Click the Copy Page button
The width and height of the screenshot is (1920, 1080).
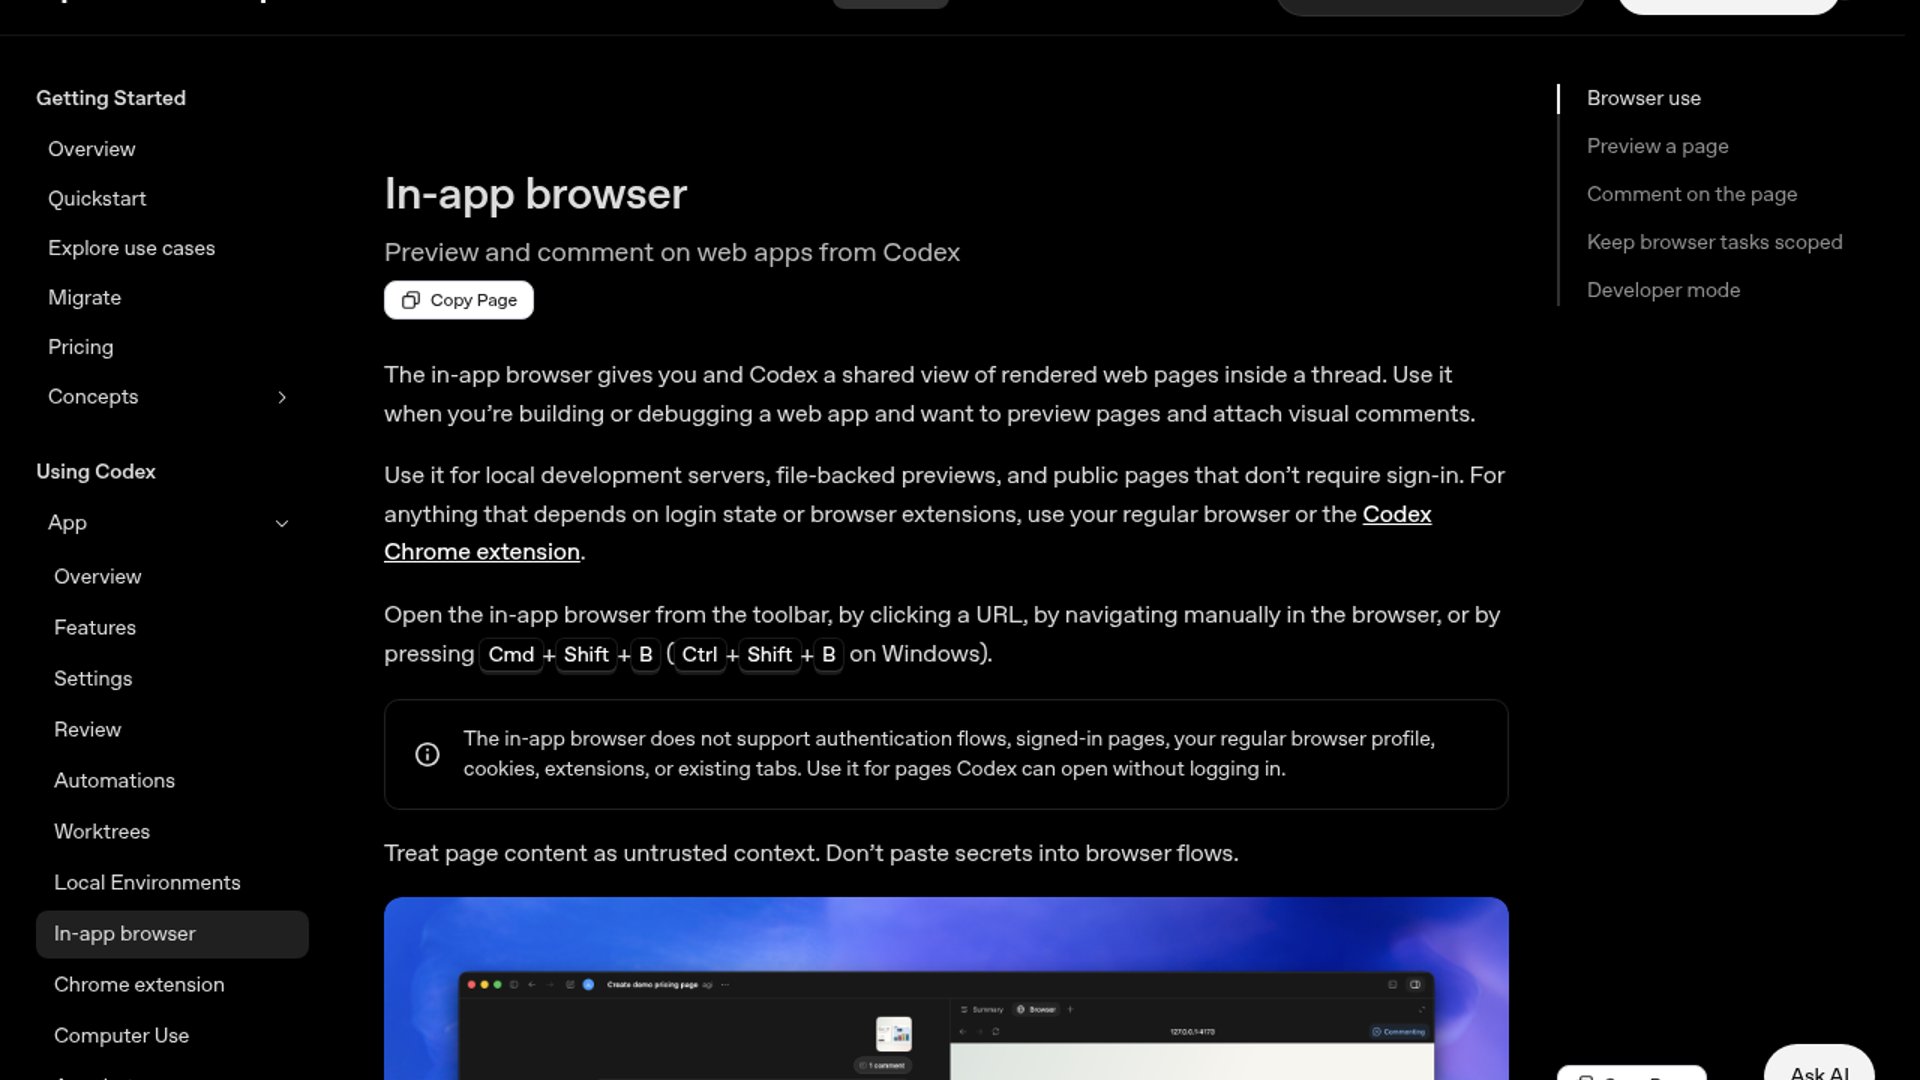click(459, 300)
